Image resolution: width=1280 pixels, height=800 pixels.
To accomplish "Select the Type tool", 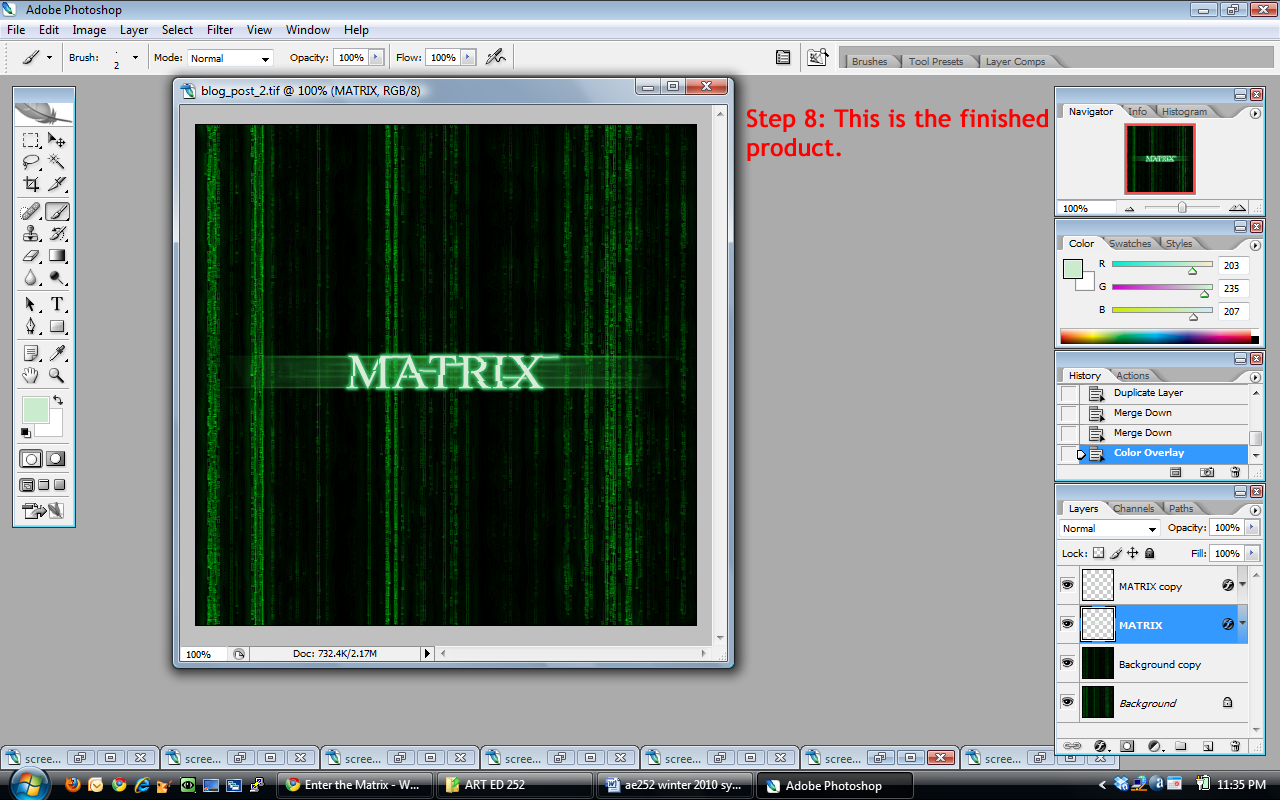I will click(x=57, y=304).
